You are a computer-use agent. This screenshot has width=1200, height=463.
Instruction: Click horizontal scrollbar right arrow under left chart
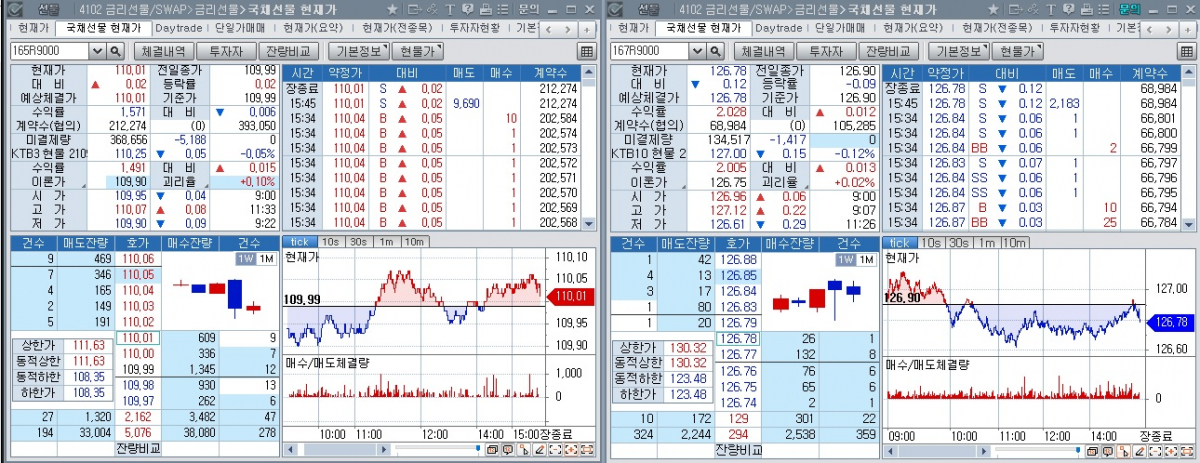pyautogui.click(x=384, y=450)
